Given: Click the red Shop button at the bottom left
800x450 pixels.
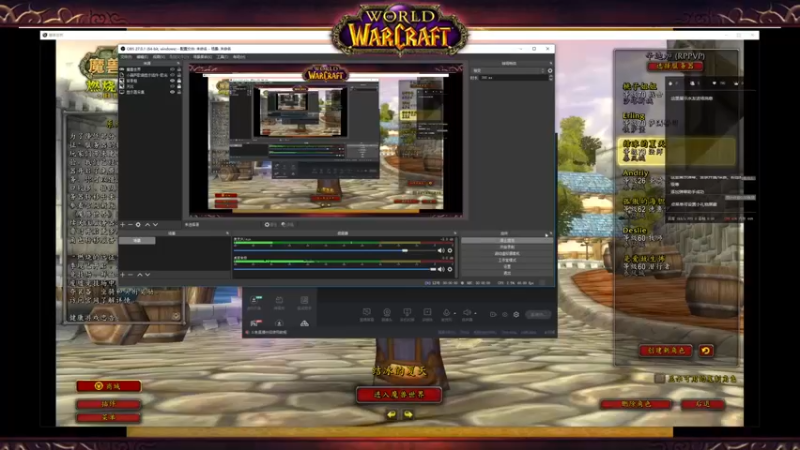Looking at the screenshot, I should [109, 386].
